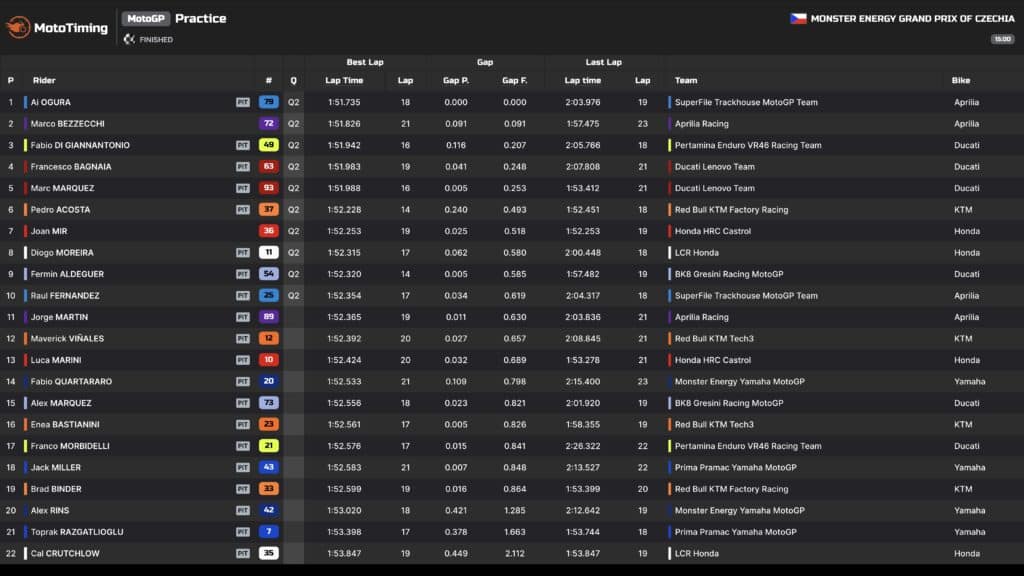The width and height of the screenshot is (1024, 576).
Task: Select rider name Fabio QUARTARARO
Action: pos(71,381)
